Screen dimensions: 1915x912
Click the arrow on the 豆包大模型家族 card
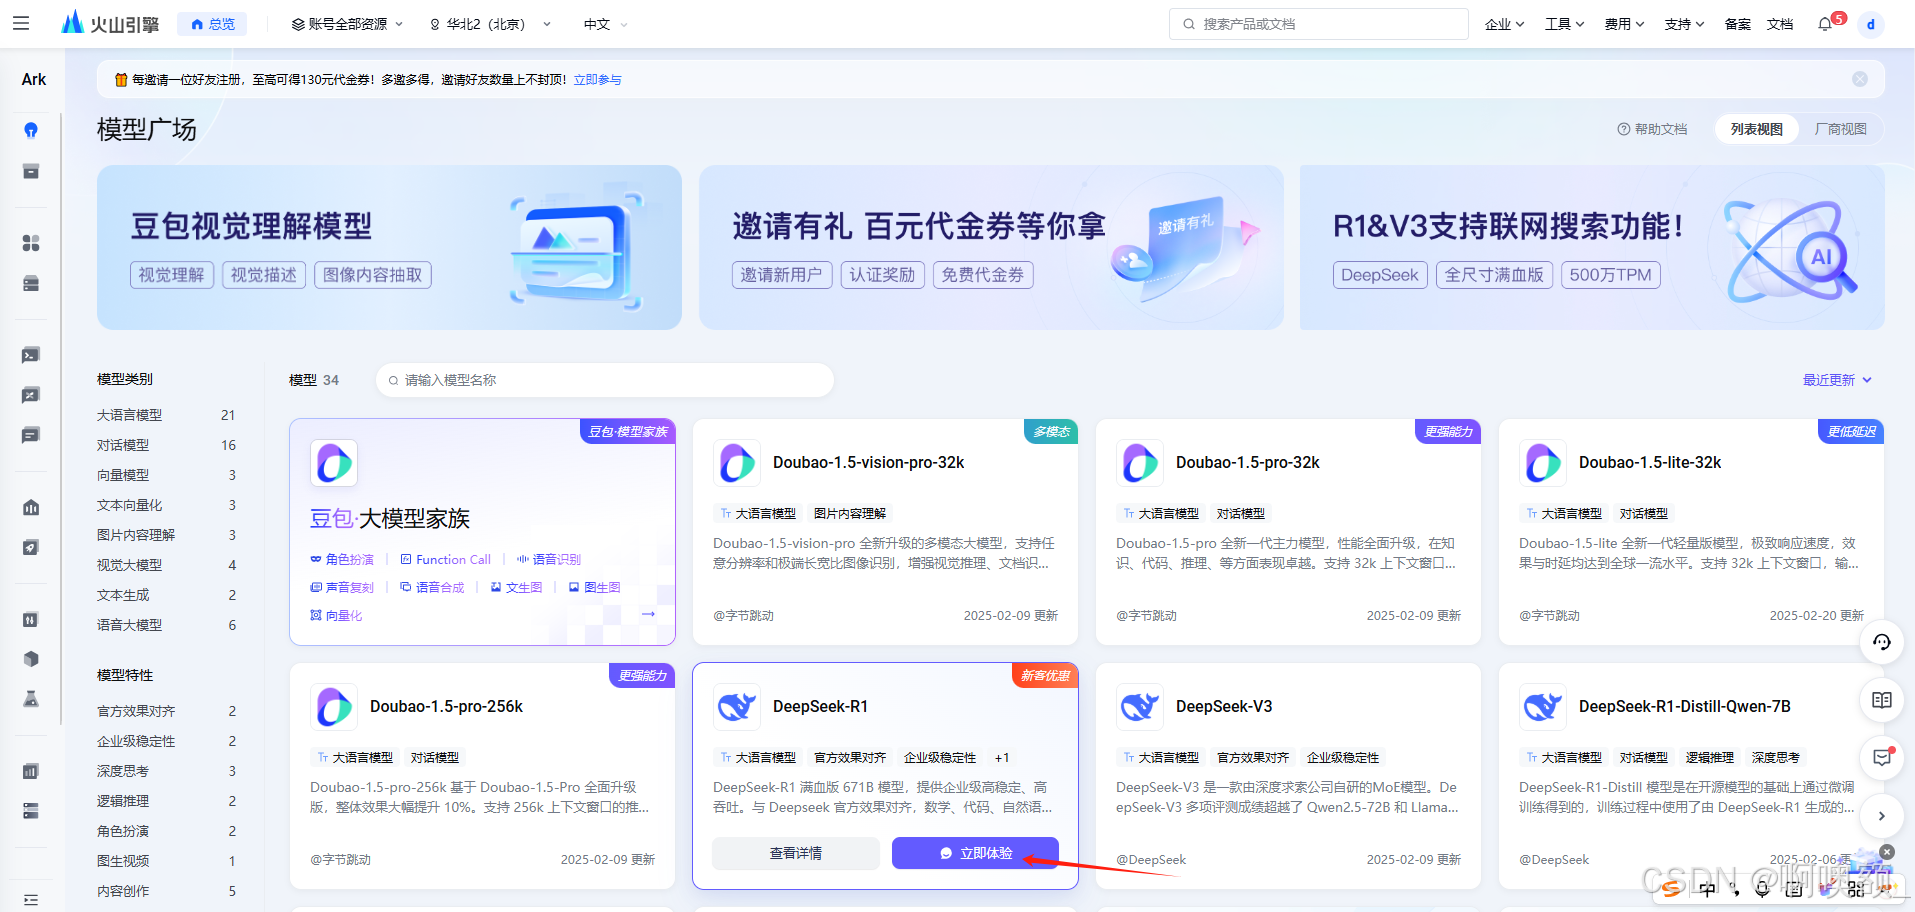click(x=648, y=614)
